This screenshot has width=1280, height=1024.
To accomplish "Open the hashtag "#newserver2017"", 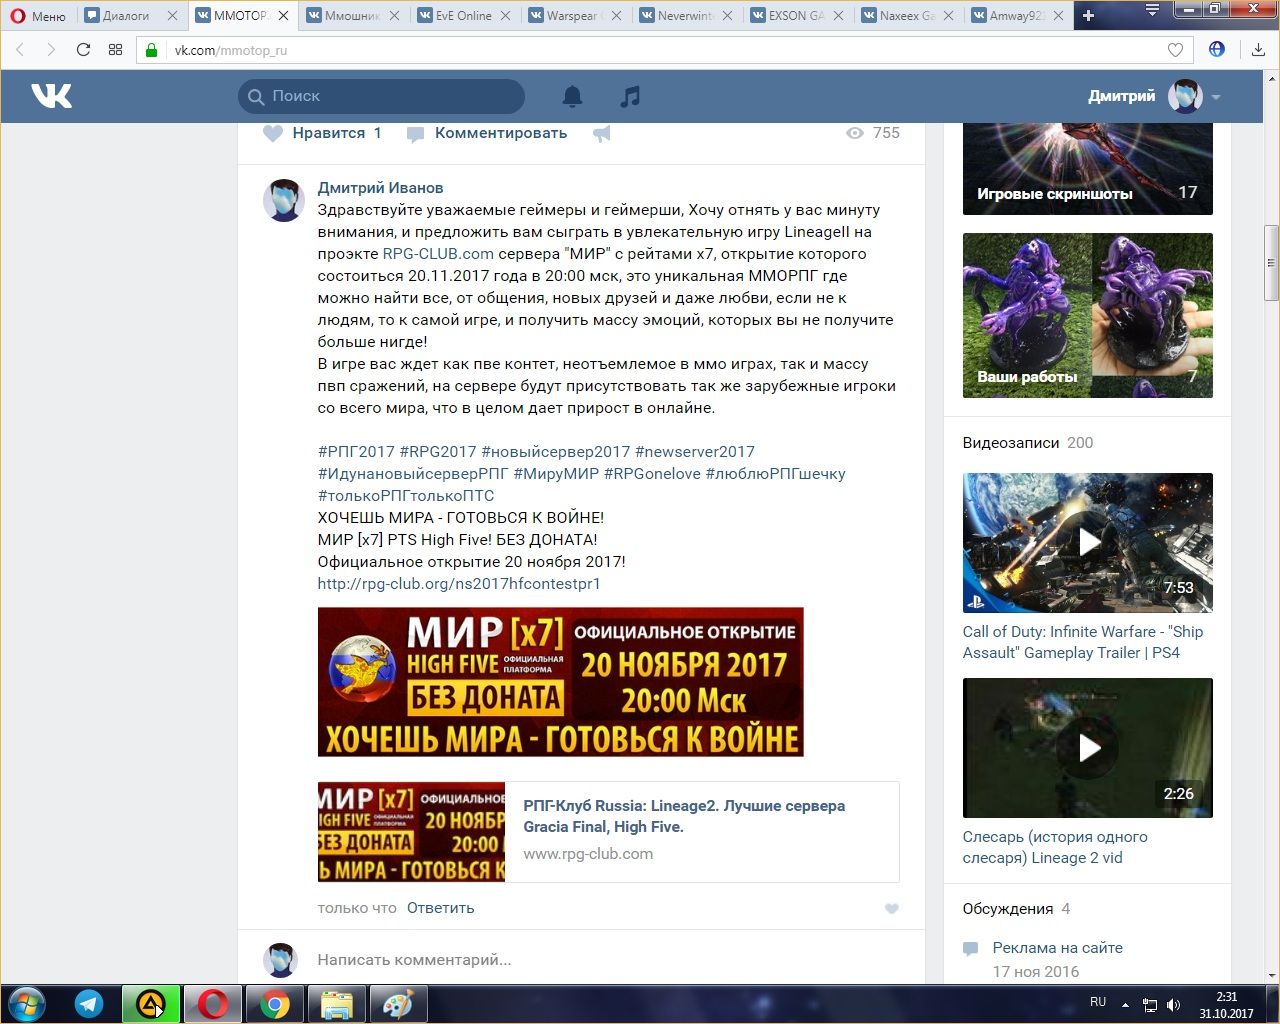I will tap(695, 452).
